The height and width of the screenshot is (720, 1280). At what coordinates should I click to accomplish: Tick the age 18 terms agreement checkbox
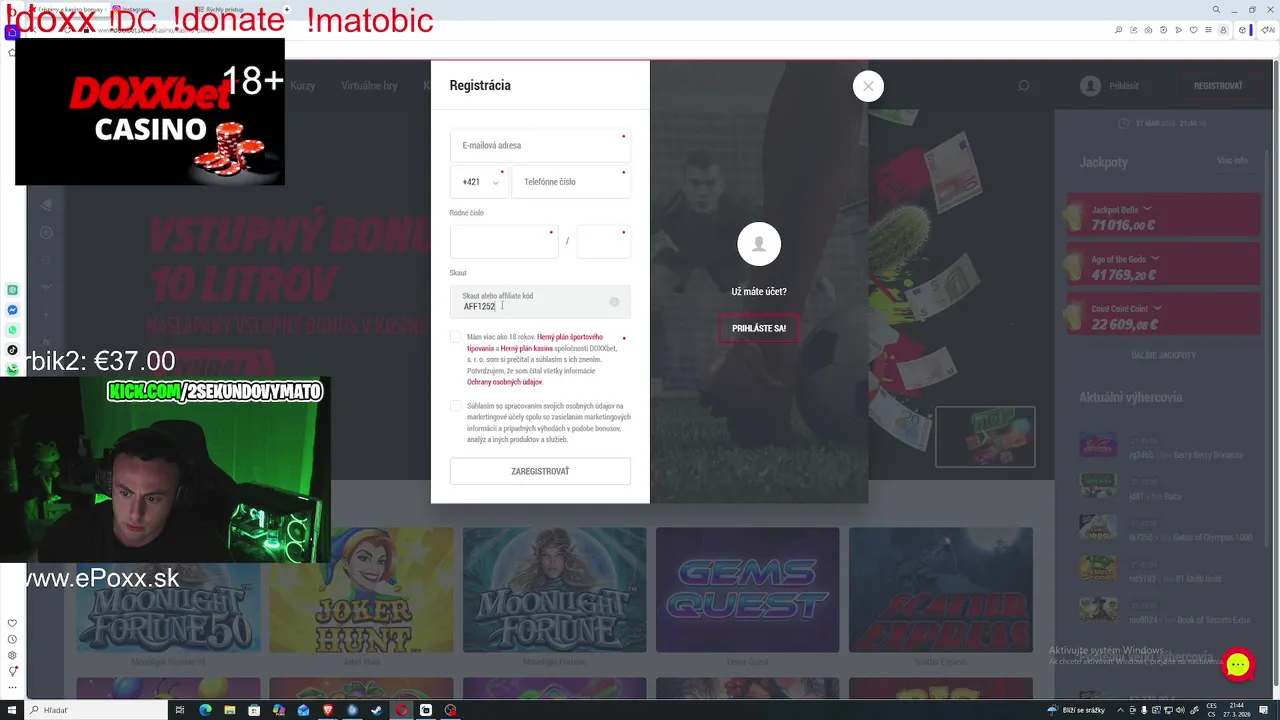456,338
